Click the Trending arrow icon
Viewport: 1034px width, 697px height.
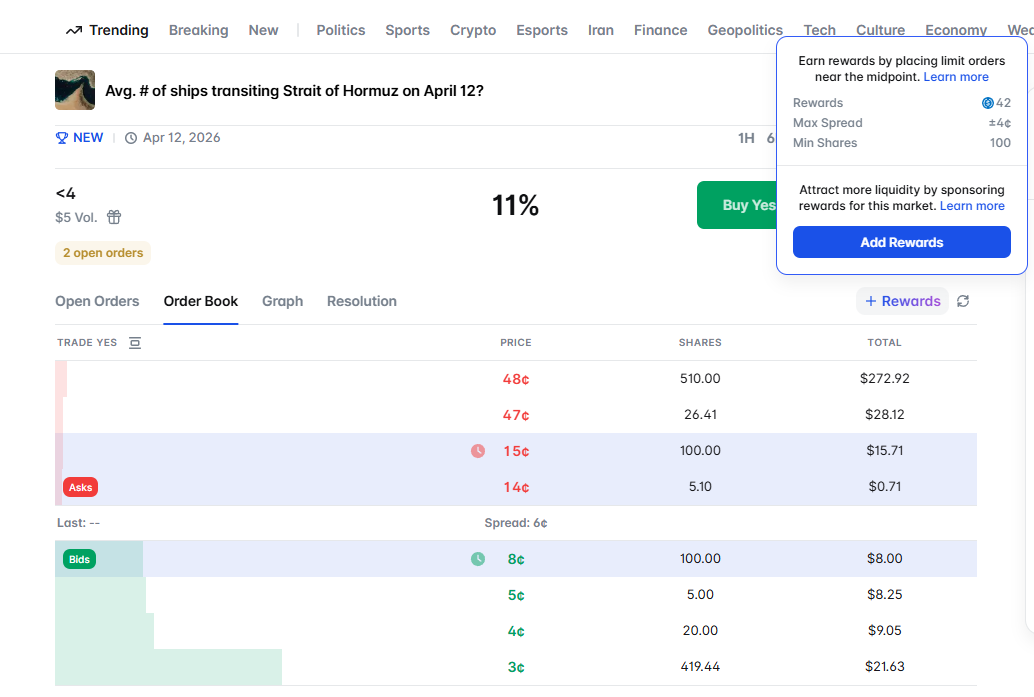(73, 30)
